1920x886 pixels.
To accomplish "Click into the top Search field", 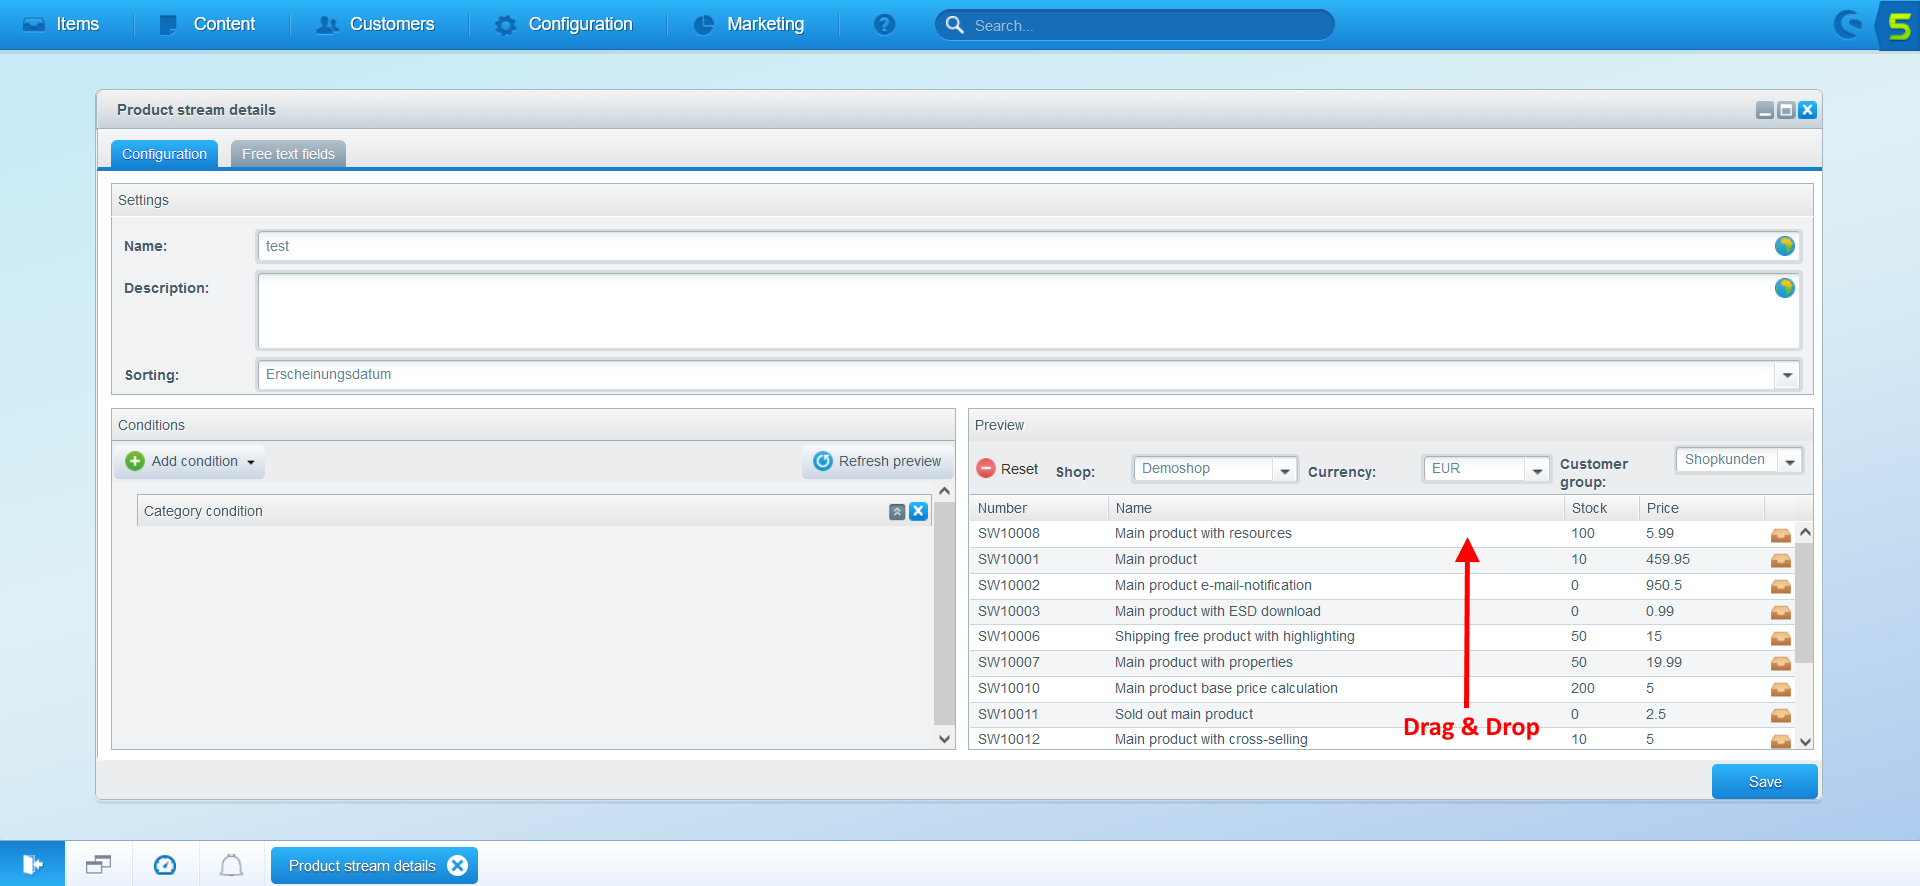I will [x=1140, y=25].
